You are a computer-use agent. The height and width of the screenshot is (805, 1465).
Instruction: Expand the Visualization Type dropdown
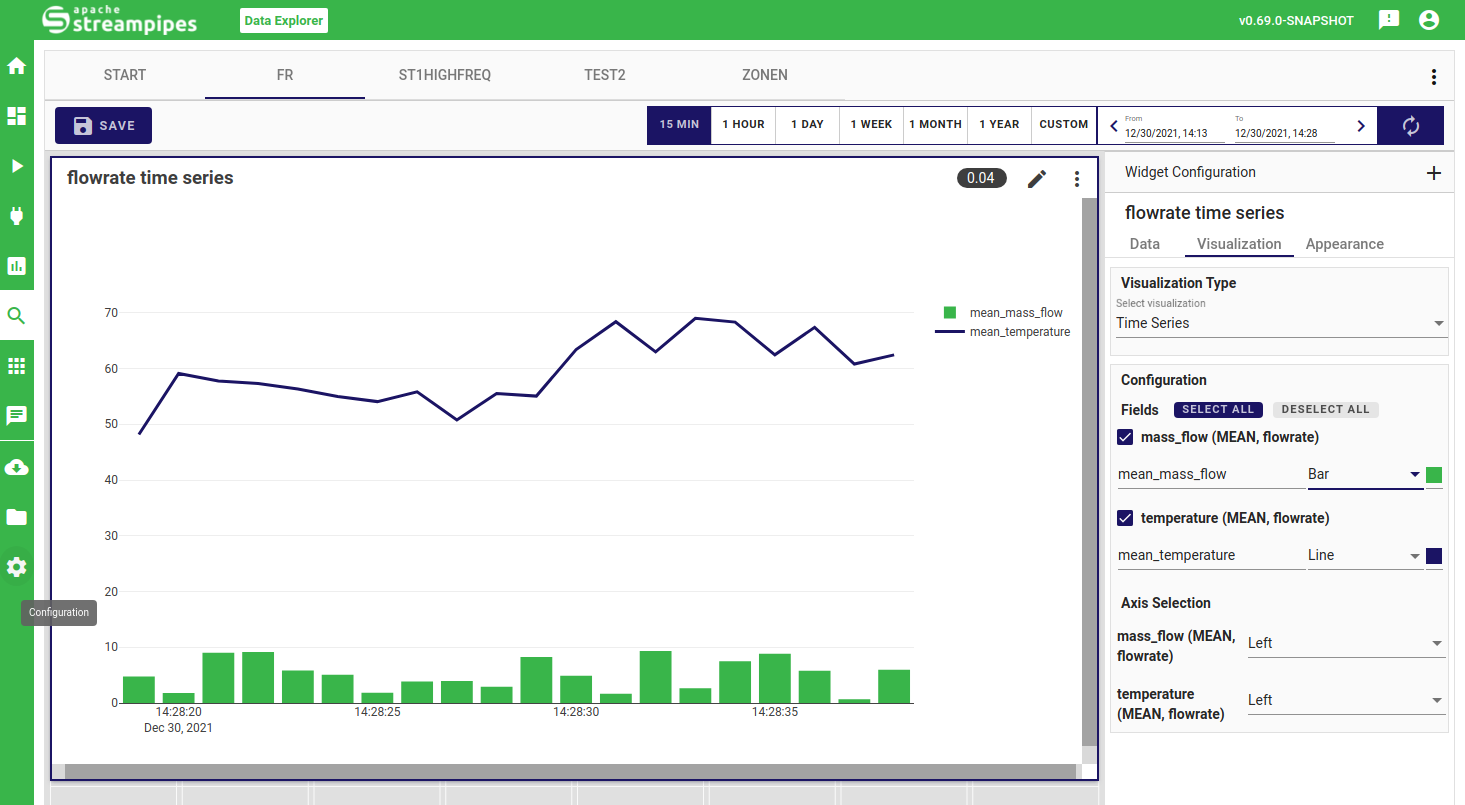[x=1281, y=323]
